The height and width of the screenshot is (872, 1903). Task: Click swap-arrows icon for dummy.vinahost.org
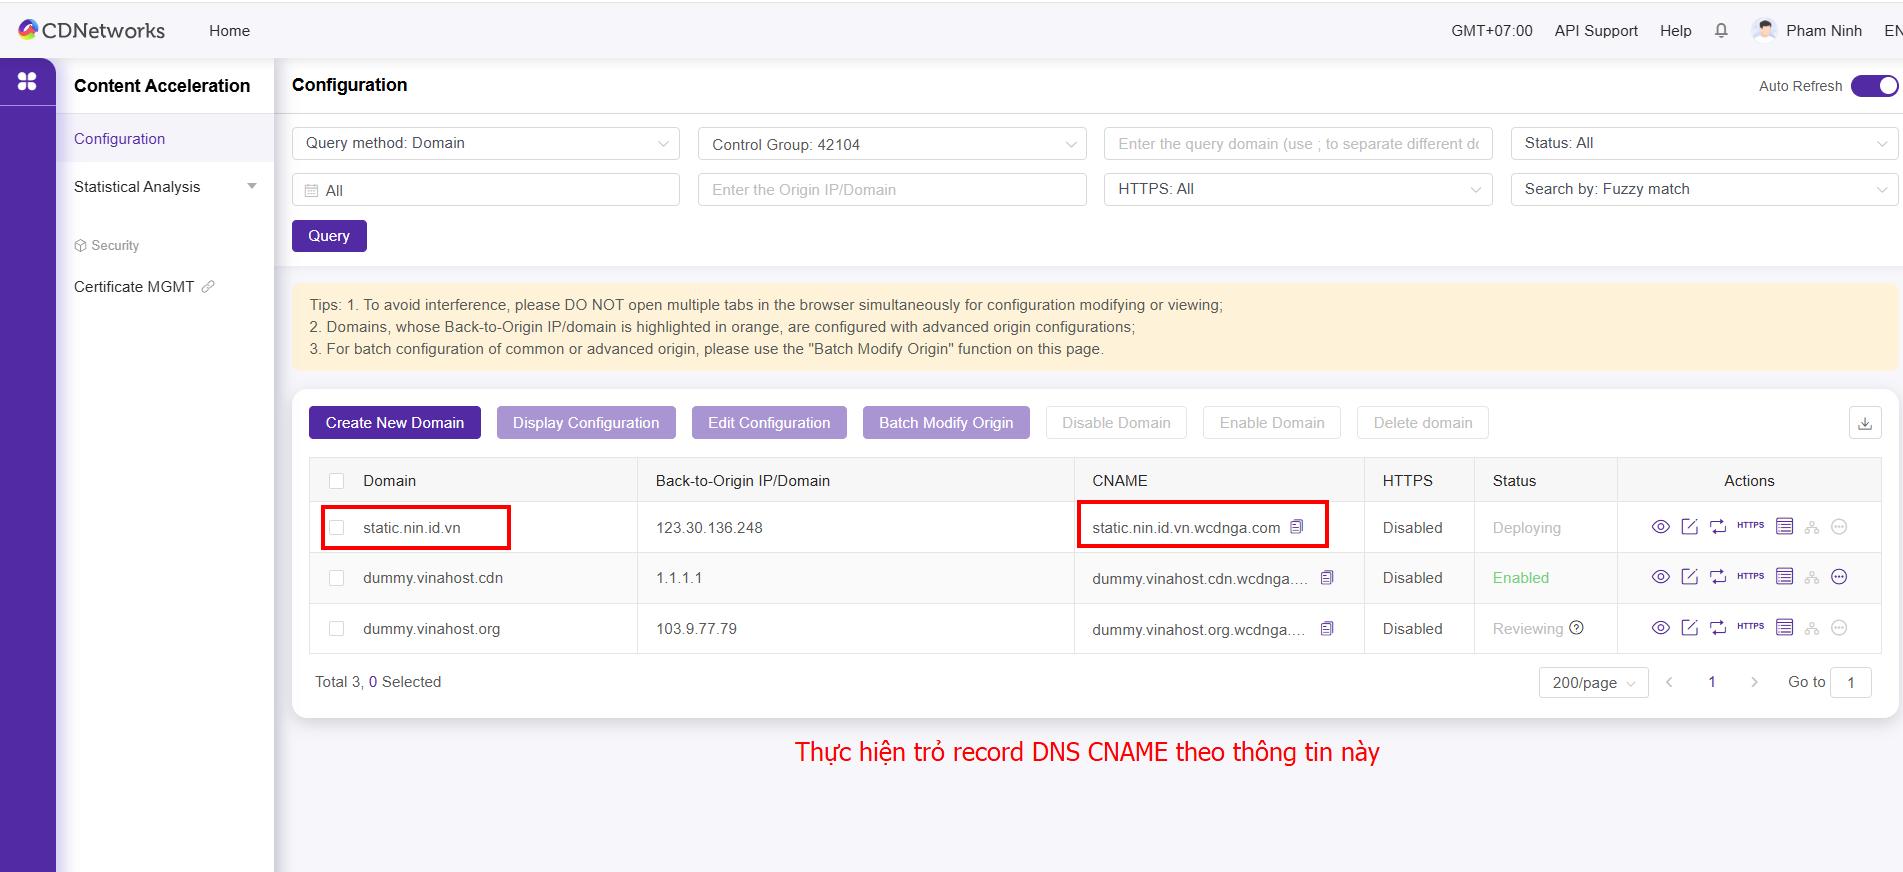(x=1718, y=628)
